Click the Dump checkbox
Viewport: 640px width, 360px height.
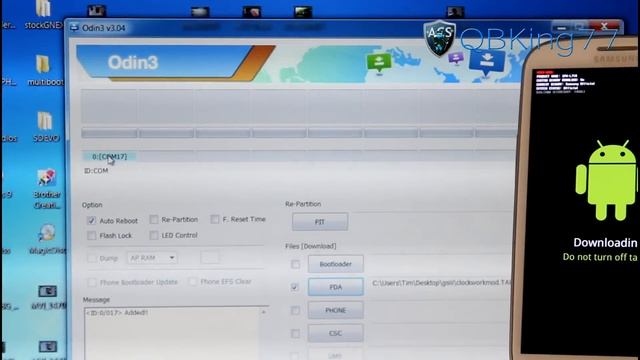92,258
